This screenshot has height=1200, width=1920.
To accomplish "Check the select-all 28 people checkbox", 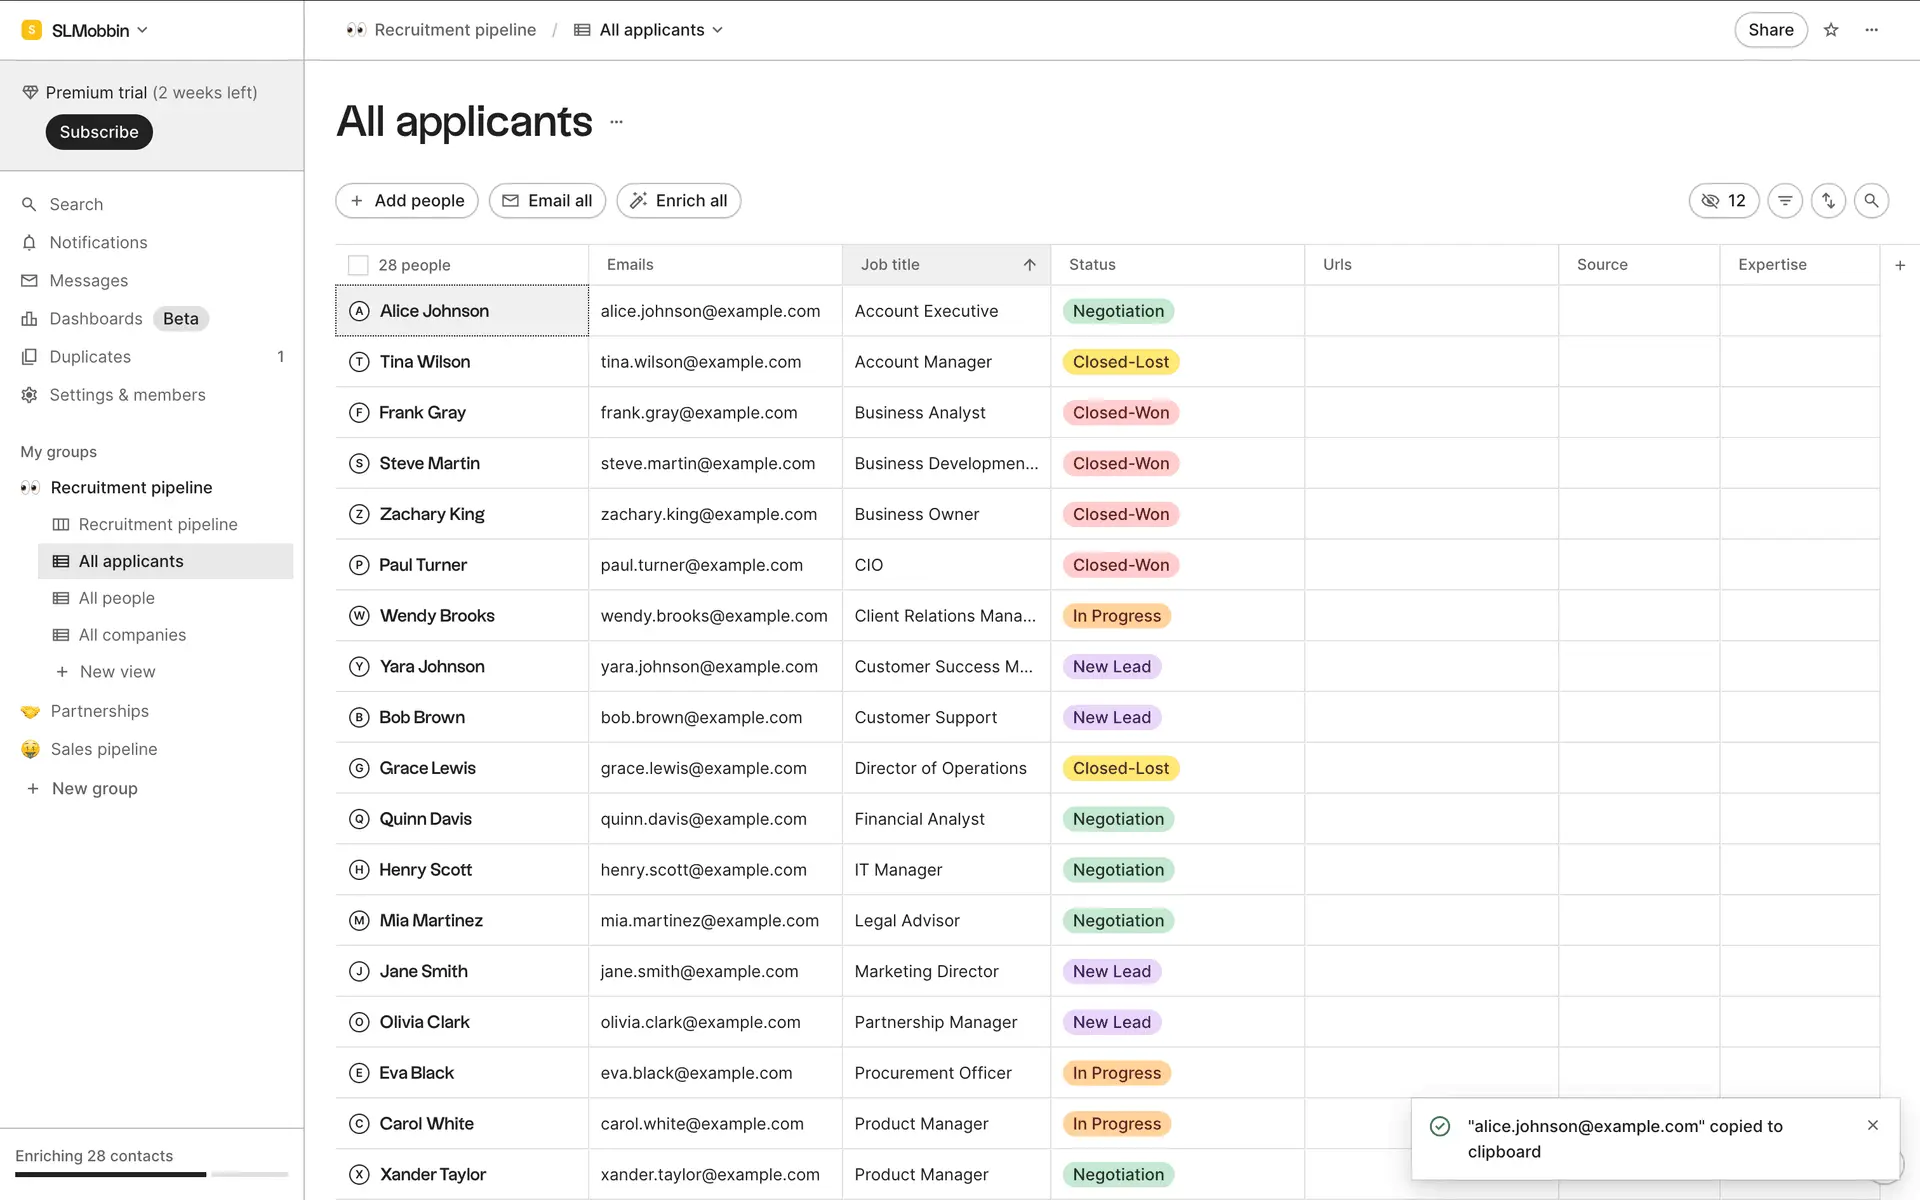I will click(358, 265).
